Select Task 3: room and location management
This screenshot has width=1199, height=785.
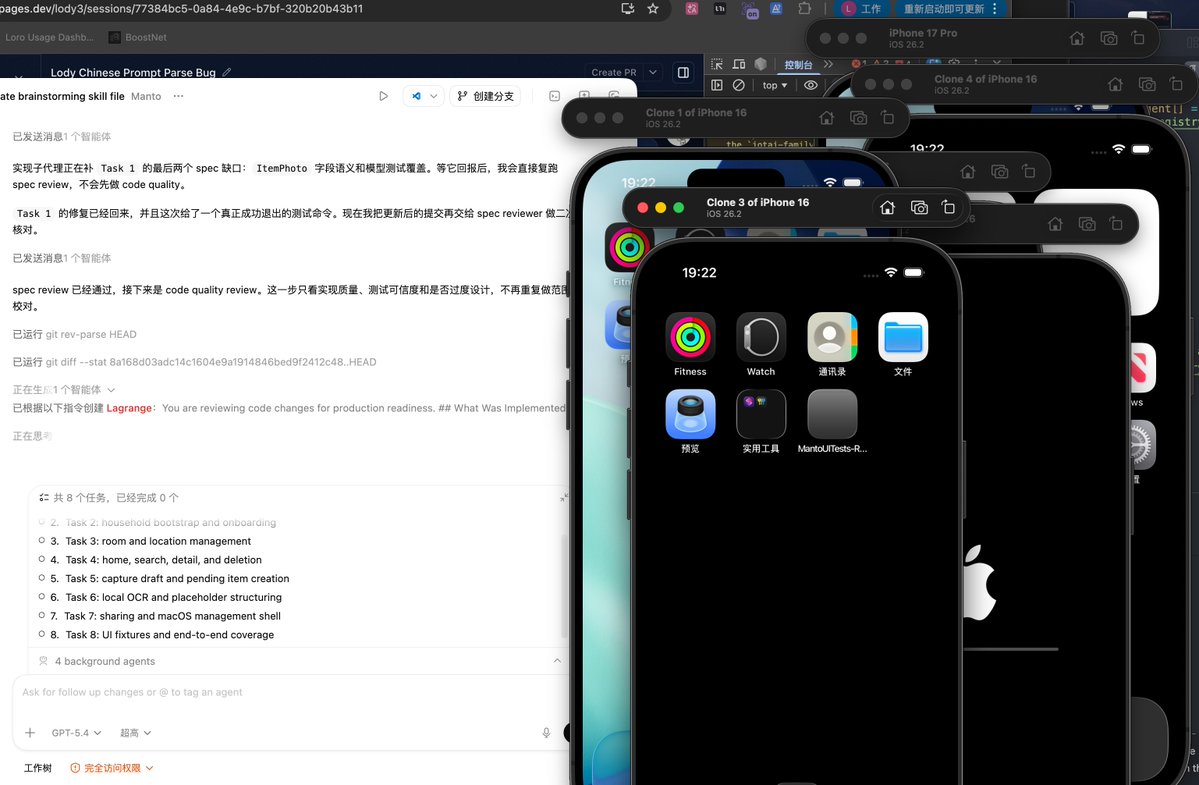[158, 540]
